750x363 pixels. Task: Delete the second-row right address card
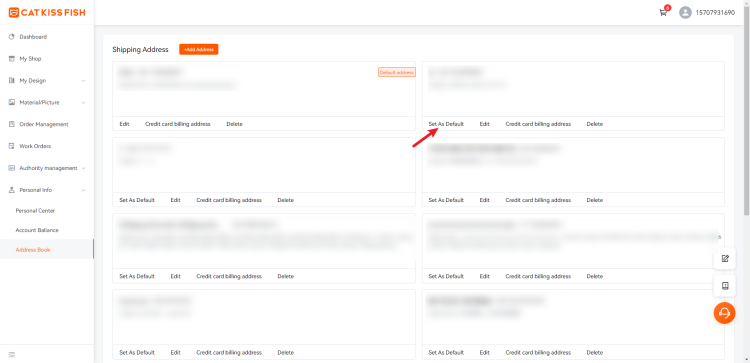pyautogui.click(x=595, y=200)
